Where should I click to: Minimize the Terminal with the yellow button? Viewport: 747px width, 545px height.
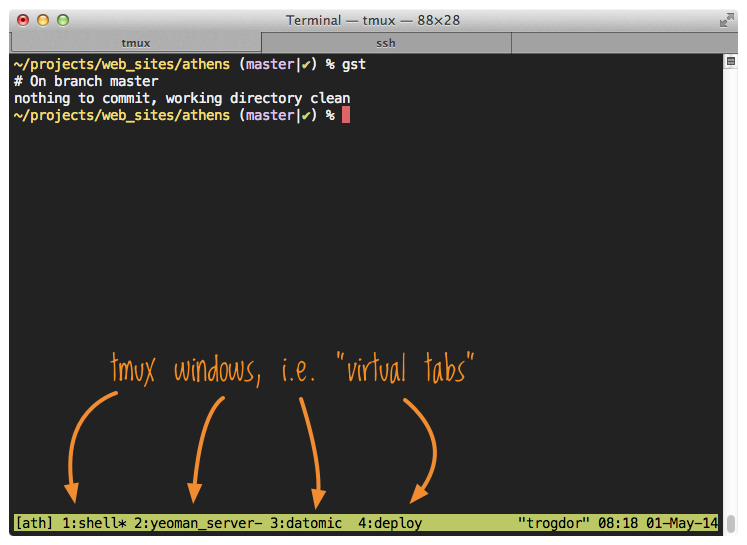point(43,20)
